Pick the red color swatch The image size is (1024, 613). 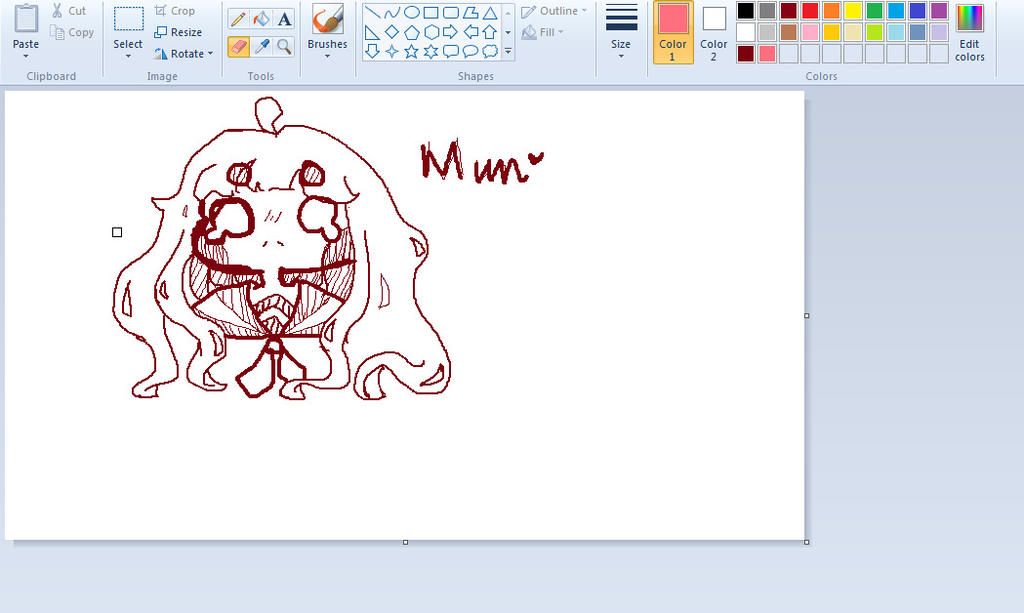tap(810, 10)
